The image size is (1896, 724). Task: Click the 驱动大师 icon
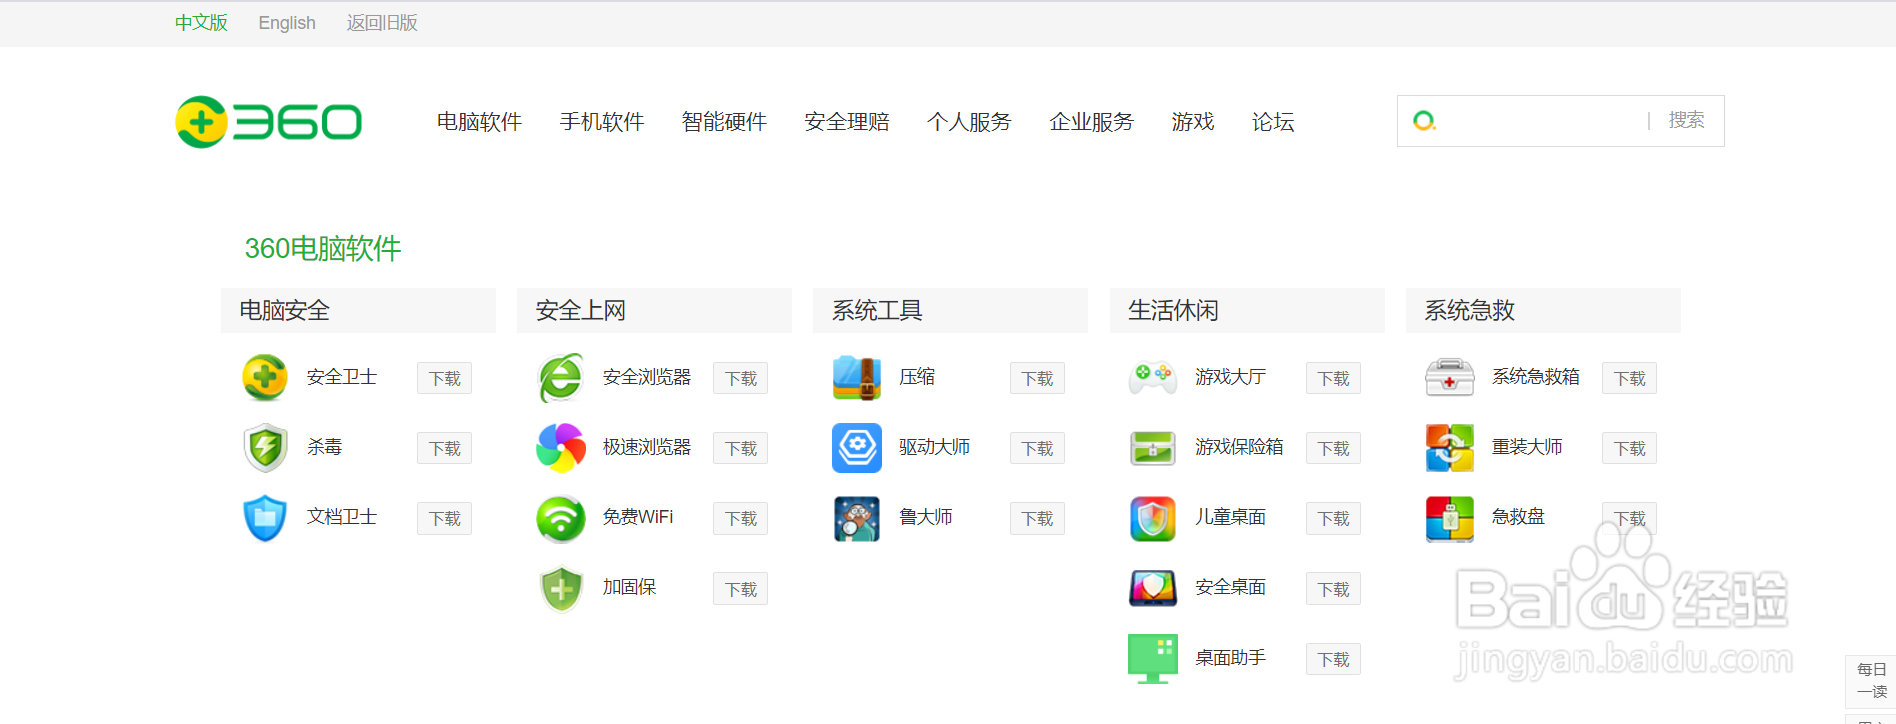coord(857,447)
